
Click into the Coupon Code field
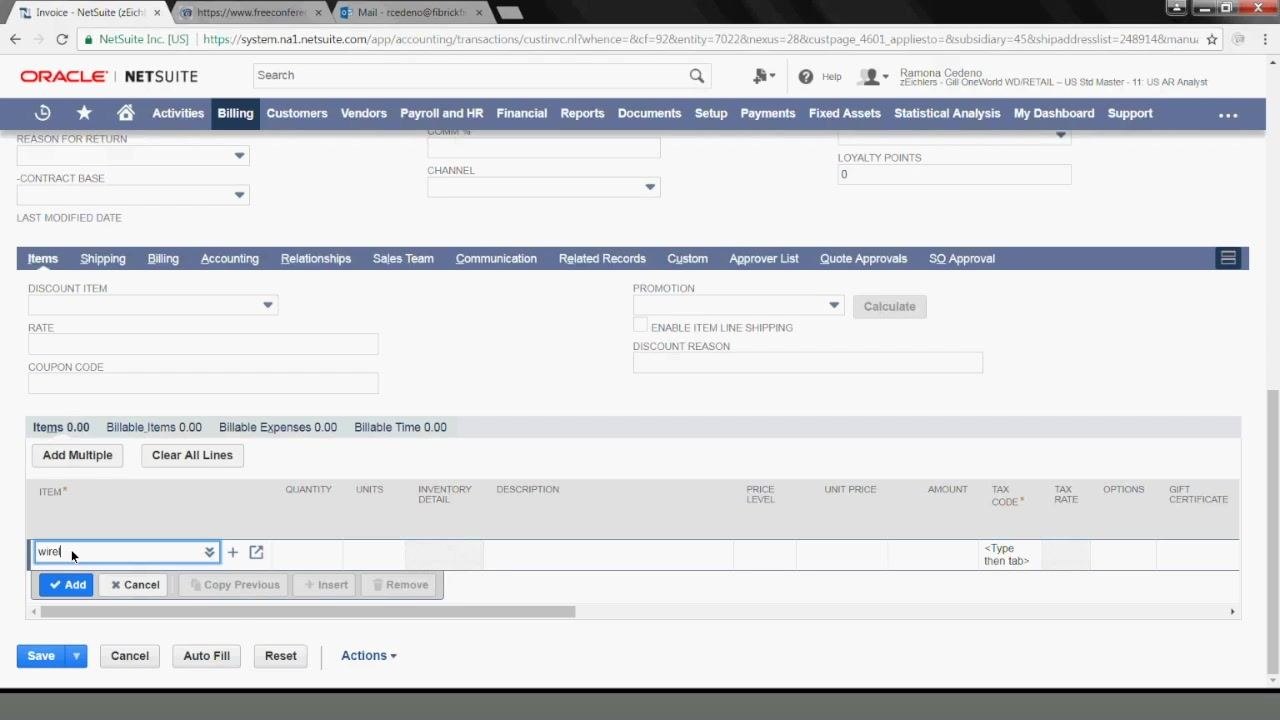pyautogui.click(x=203, y=383)
